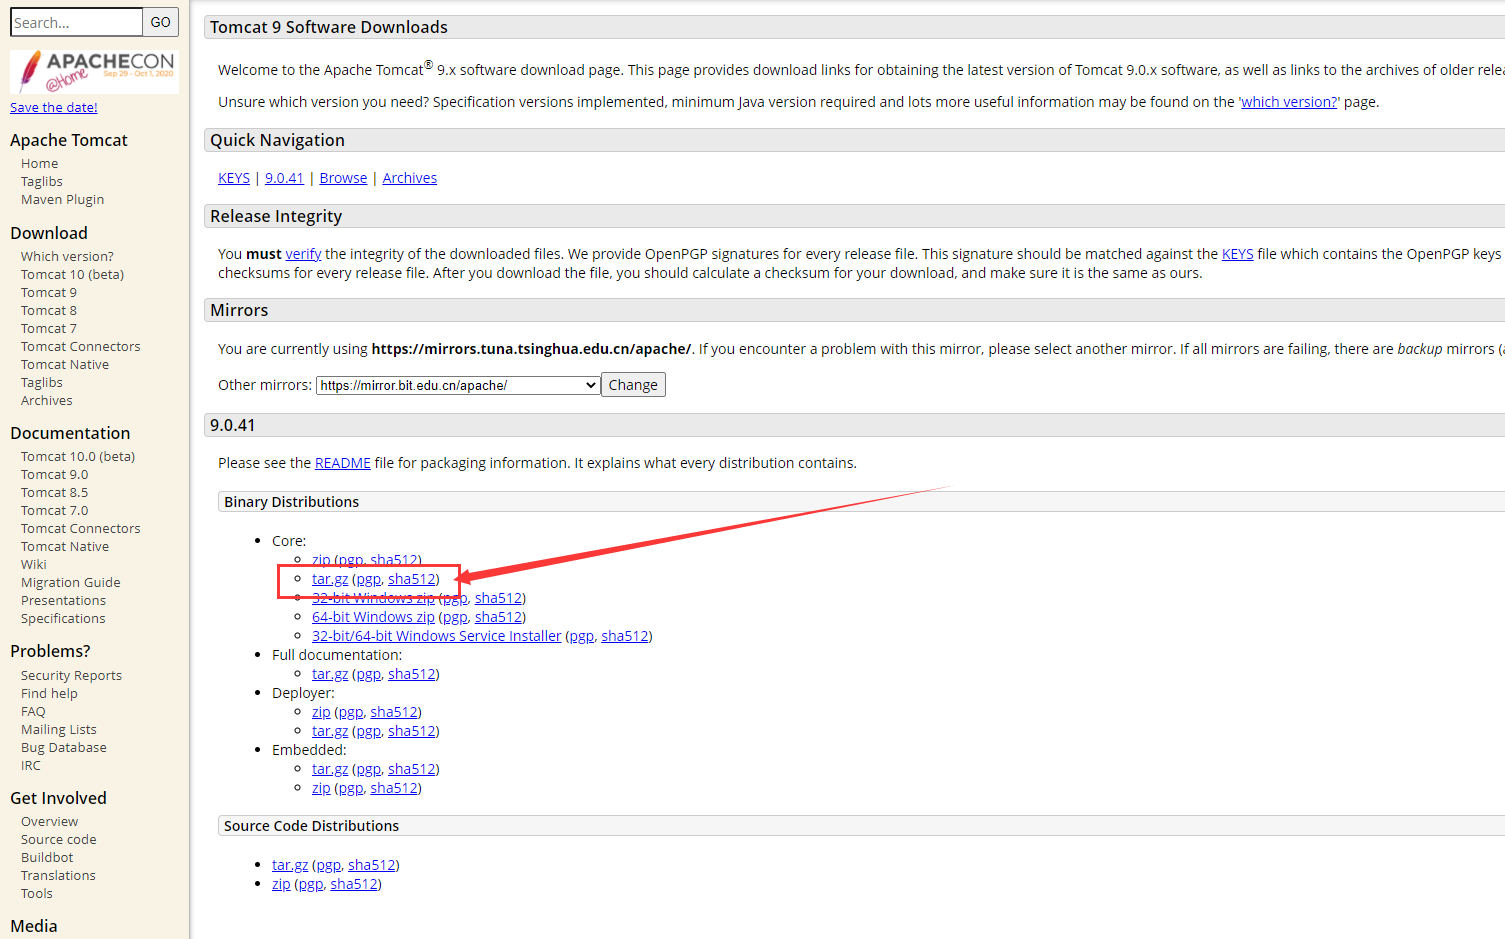This screenshot has height=939, width=1505.
Task: Open IRC in the sidebar
Action: click(31, 765)
